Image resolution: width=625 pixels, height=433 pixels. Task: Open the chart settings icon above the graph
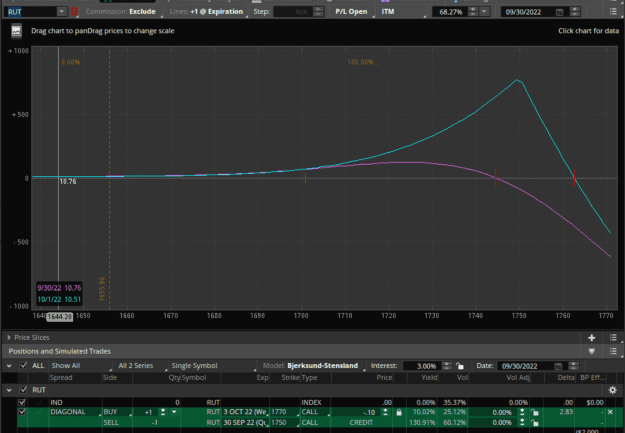click(x=16, y=31)
